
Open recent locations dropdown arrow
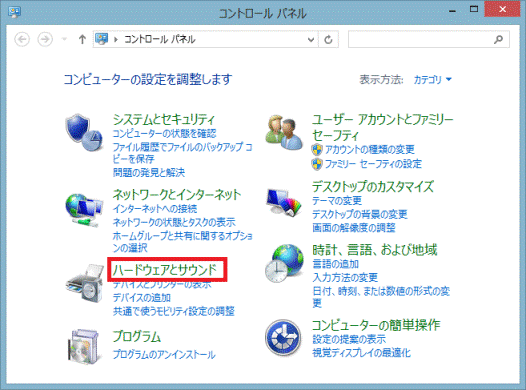tap(64, 40)
